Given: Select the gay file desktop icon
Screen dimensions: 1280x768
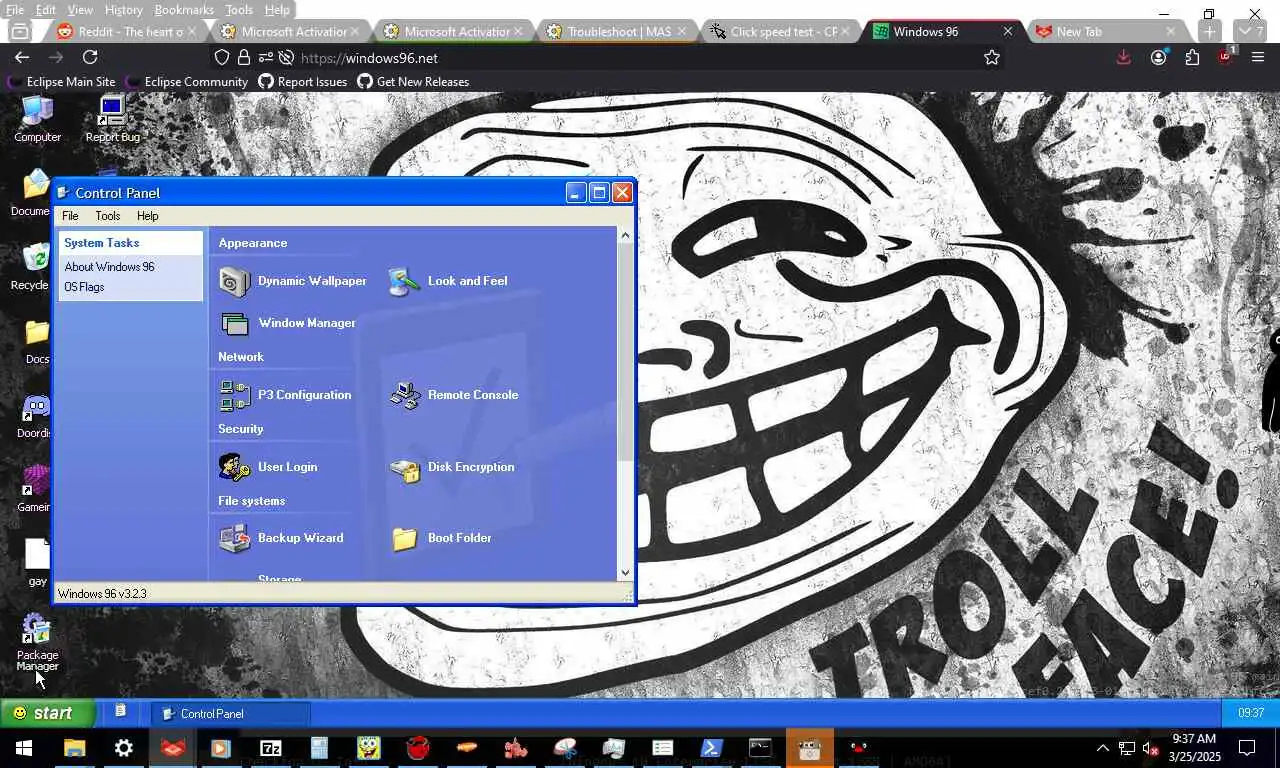Looking at the screenshot, I should pyautogui.click(x=37, y=563).
